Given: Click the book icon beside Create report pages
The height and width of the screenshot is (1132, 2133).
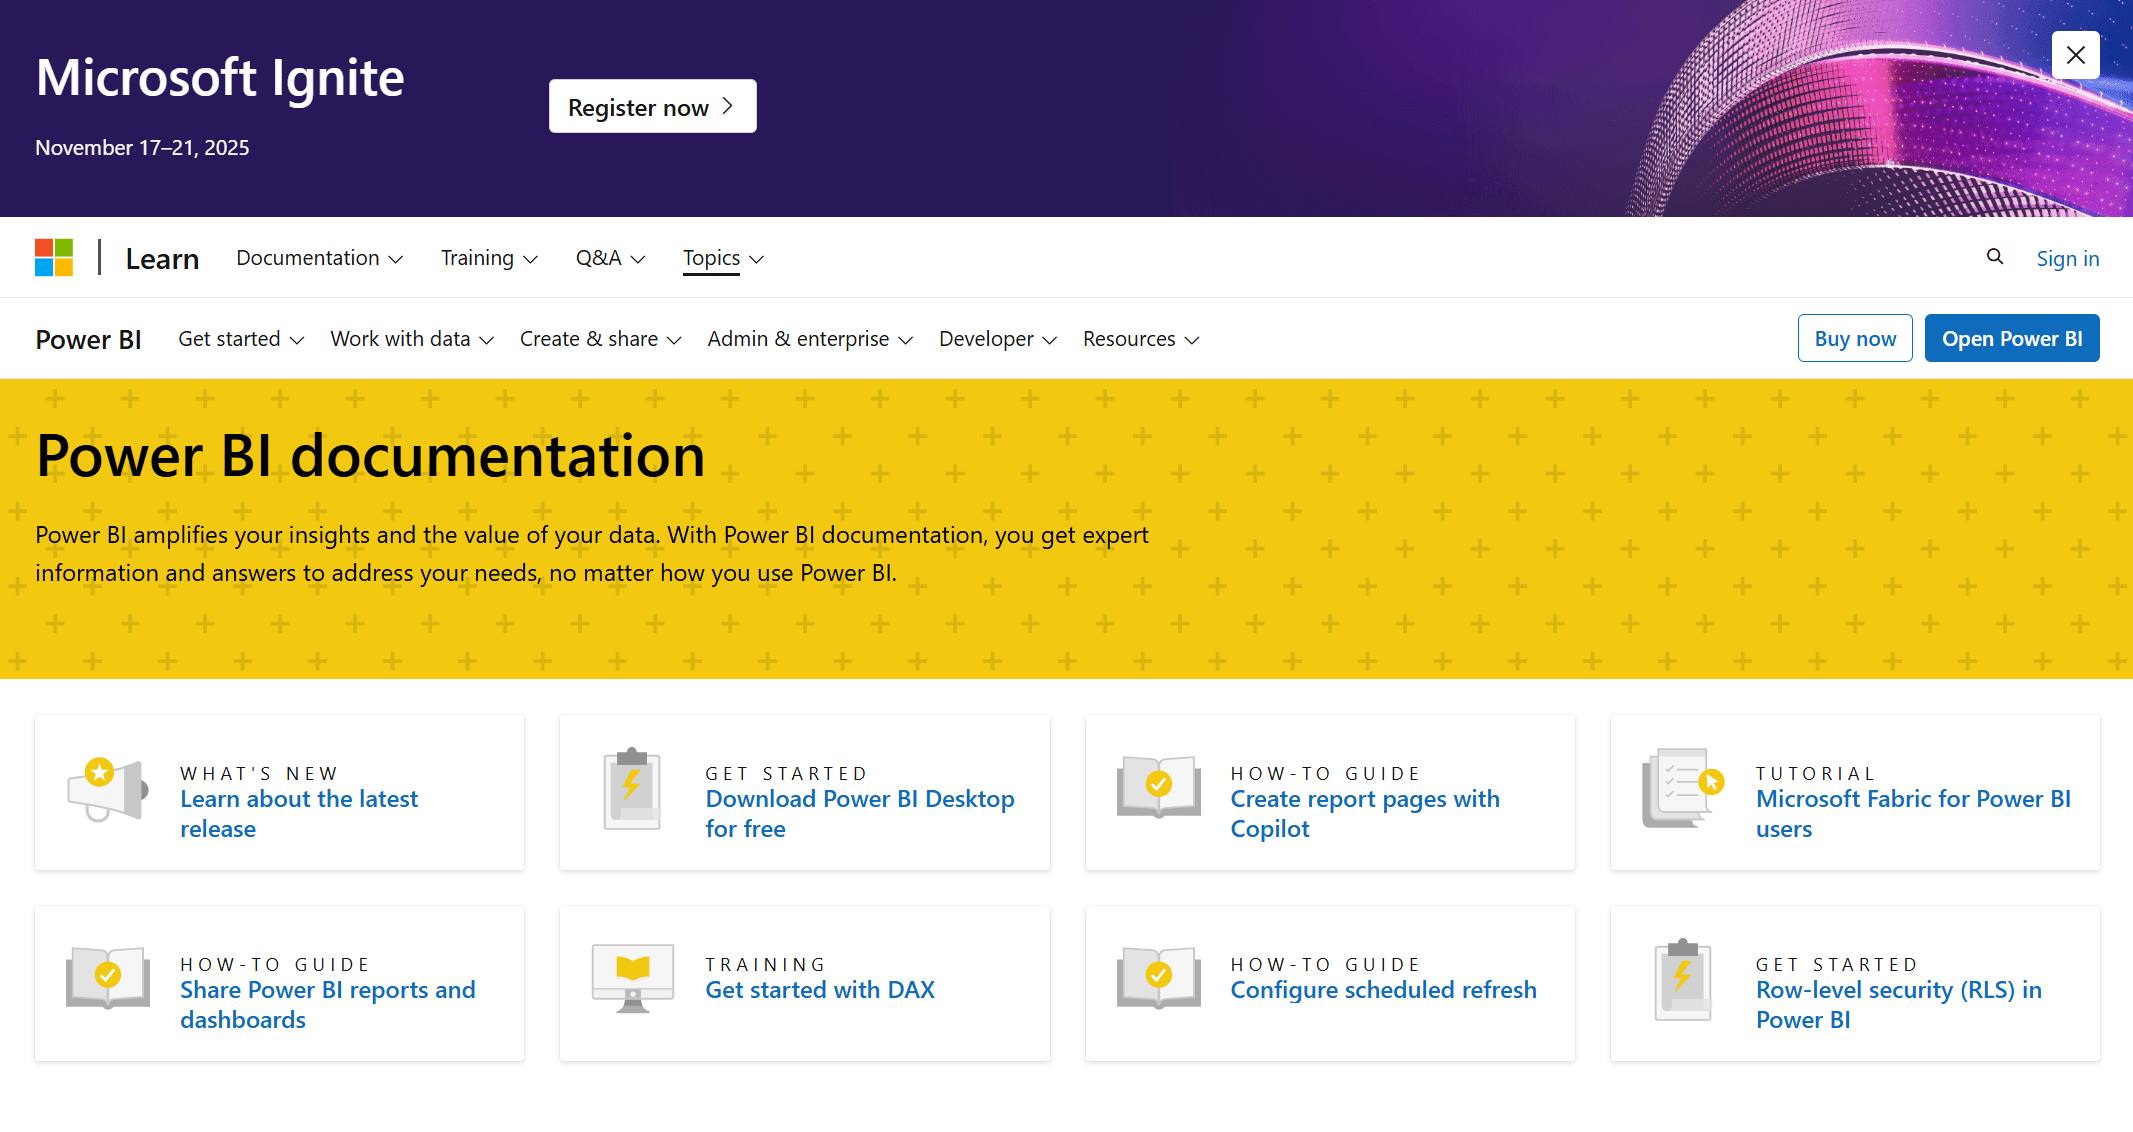Looking at the screenshot, I should (x=1158, y=786).
